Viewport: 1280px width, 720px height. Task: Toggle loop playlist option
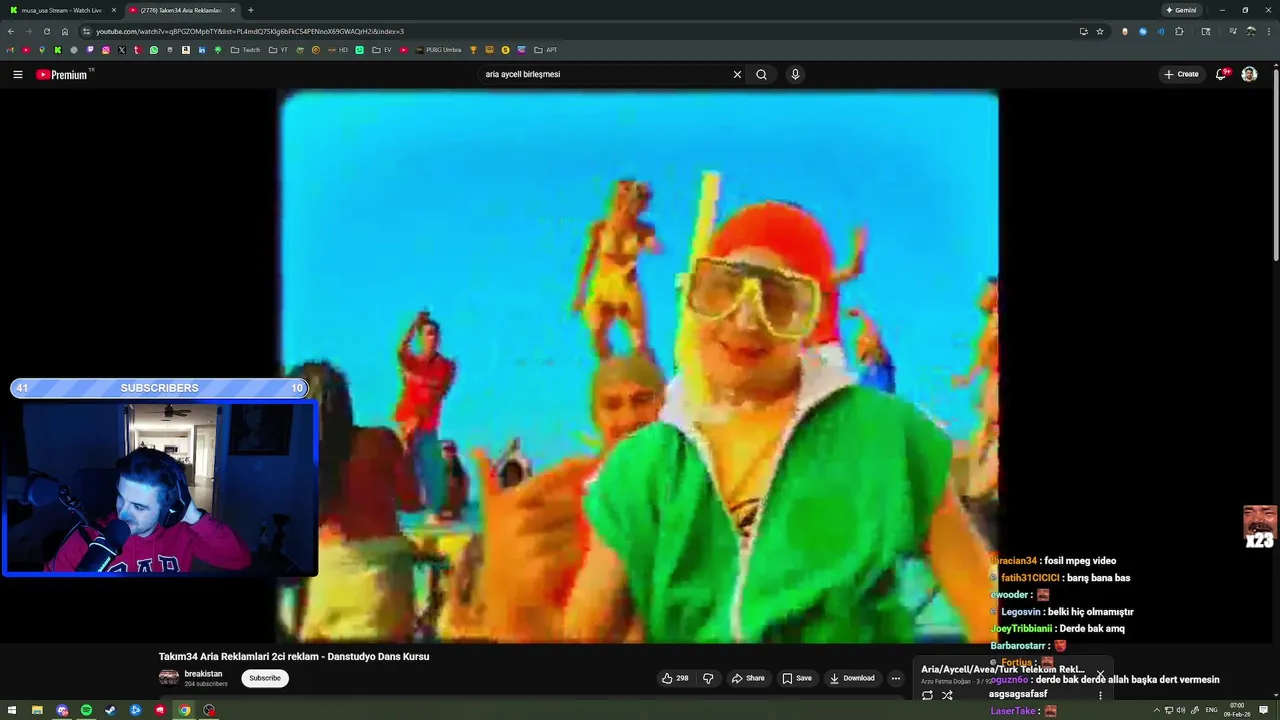[x=927, y=695]
